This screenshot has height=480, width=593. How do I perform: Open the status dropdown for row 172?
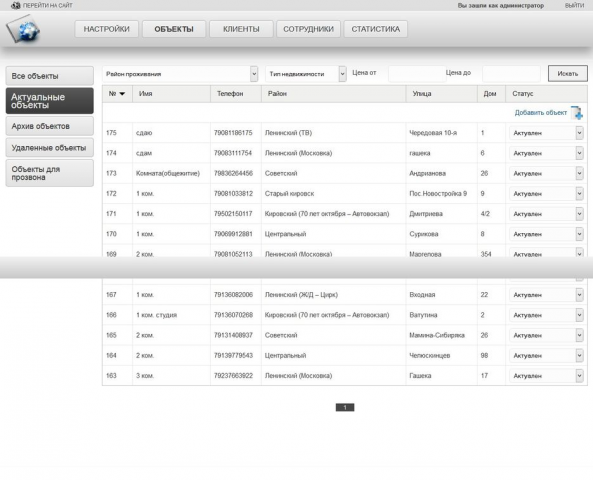point(546,194)
